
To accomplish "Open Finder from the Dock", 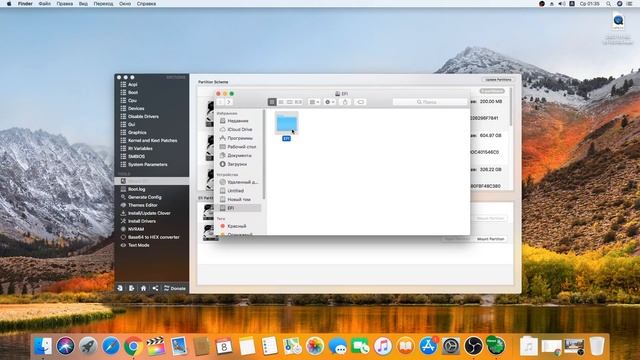I will coord(43,347).
